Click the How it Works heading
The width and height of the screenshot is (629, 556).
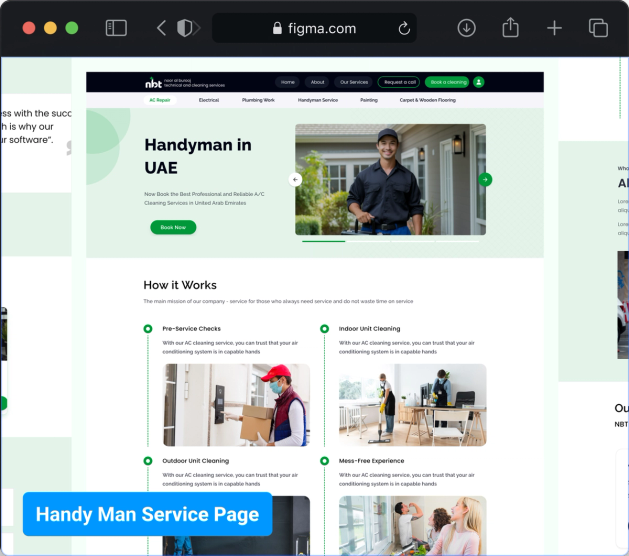(x=180, y=285)
